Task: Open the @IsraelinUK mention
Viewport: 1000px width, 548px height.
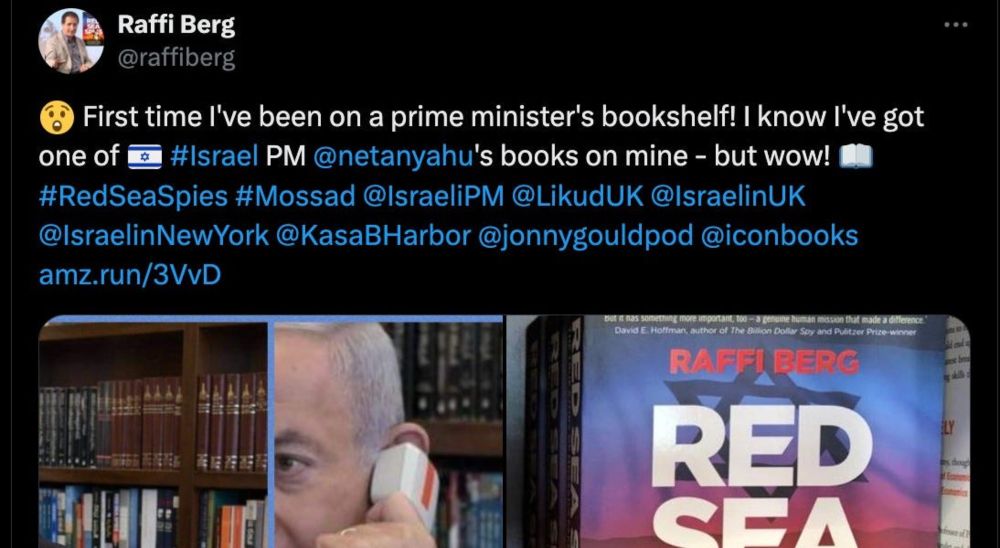Action: [x=728, y=196]
